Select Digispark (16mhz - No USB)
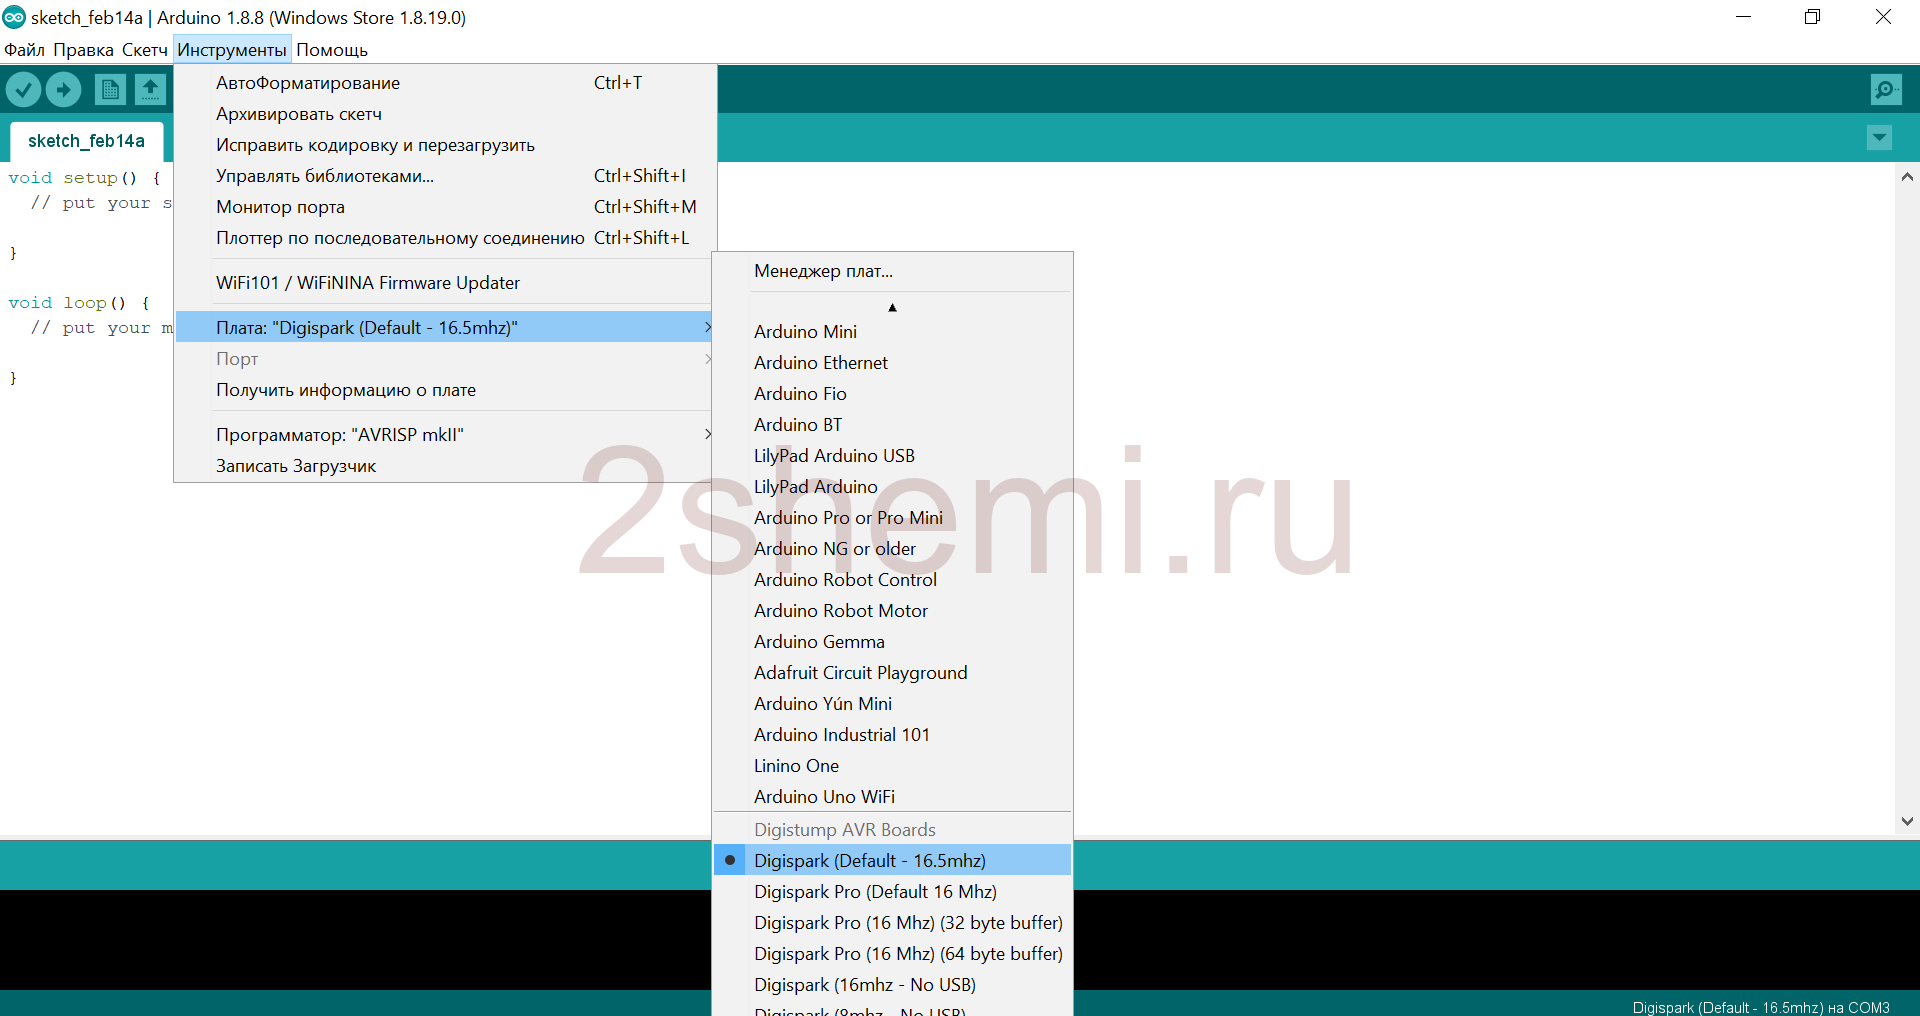The width and height of the screenshot is (1920, 1016). (892, 985)
